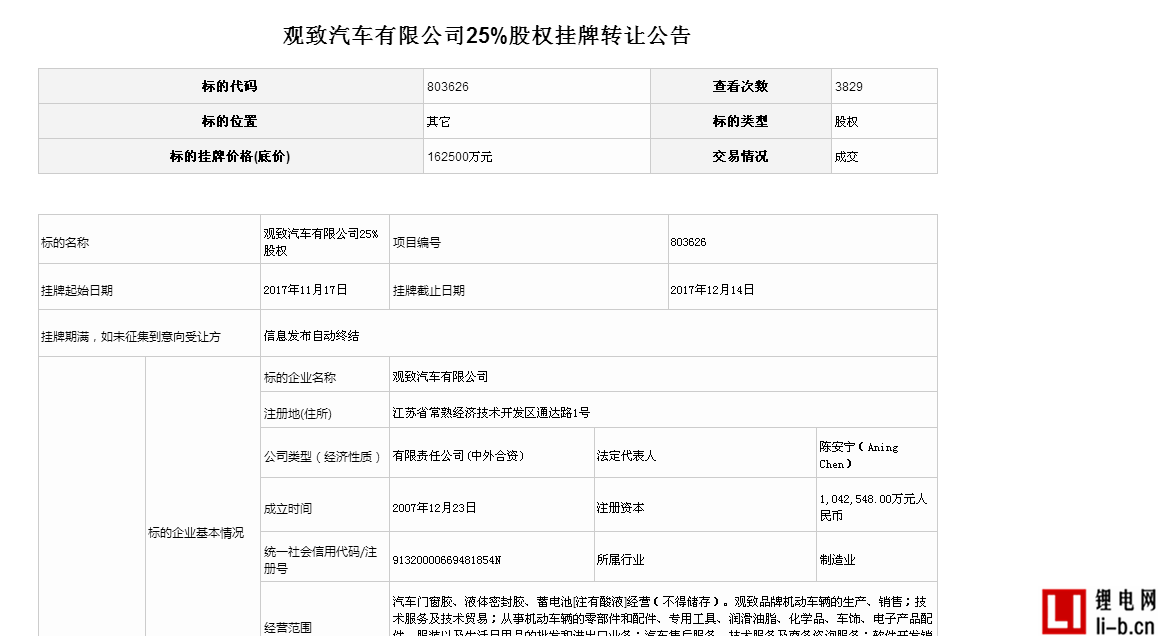Image resolution: width=1158 pixels, height=636 pixels.
Task: Click the 803626 value beside 项目编号
Action: (688, 242)
